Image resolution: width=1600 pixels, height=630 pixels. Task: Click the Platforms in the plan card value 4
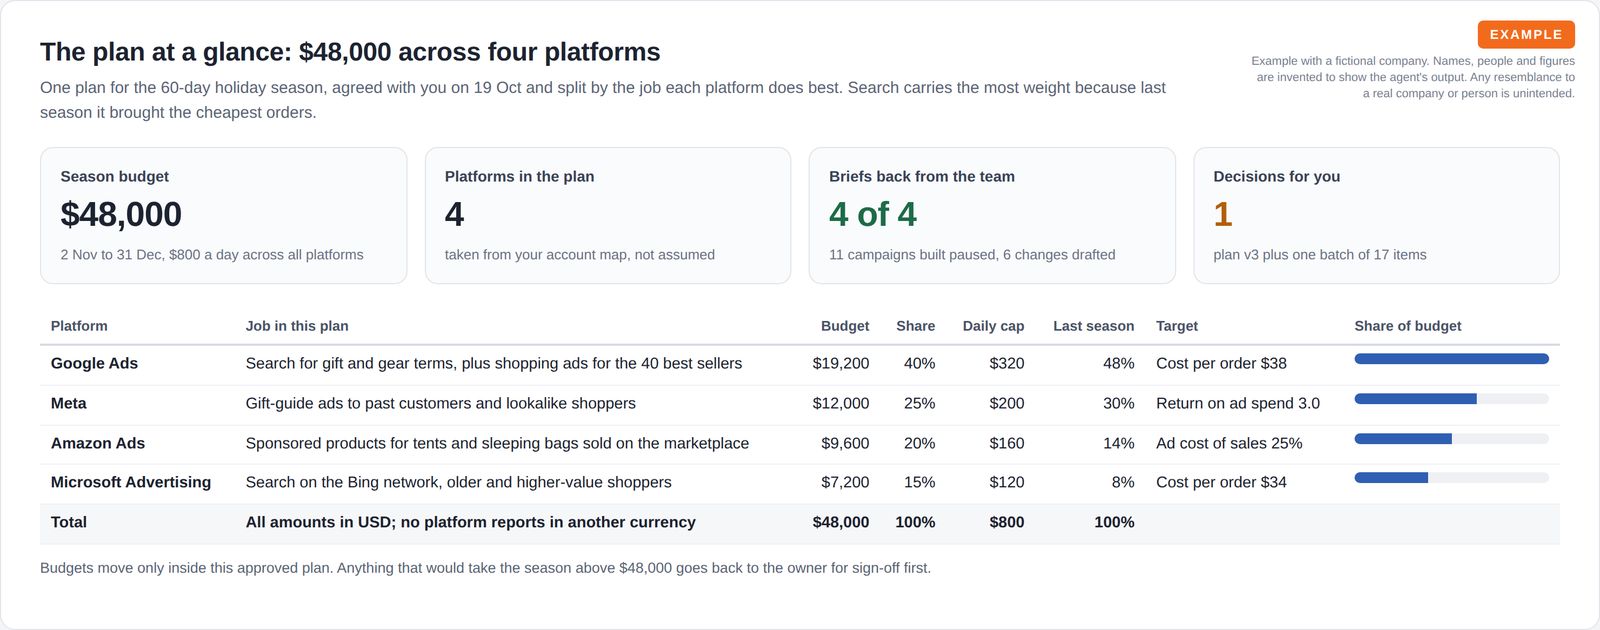tap(454, 214)
